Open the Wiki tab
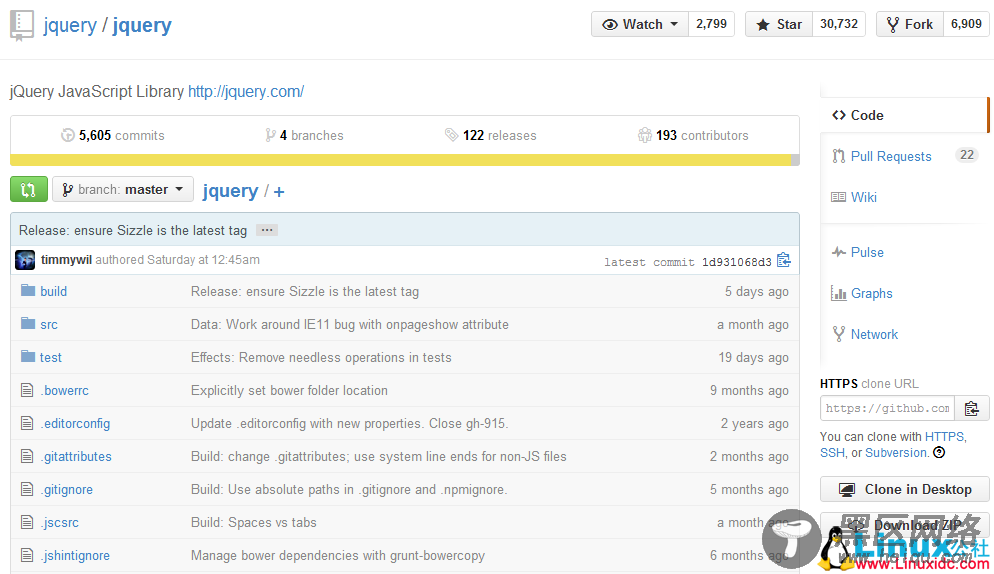The width and height of the screenshot is (994, 574). point(863,197)
